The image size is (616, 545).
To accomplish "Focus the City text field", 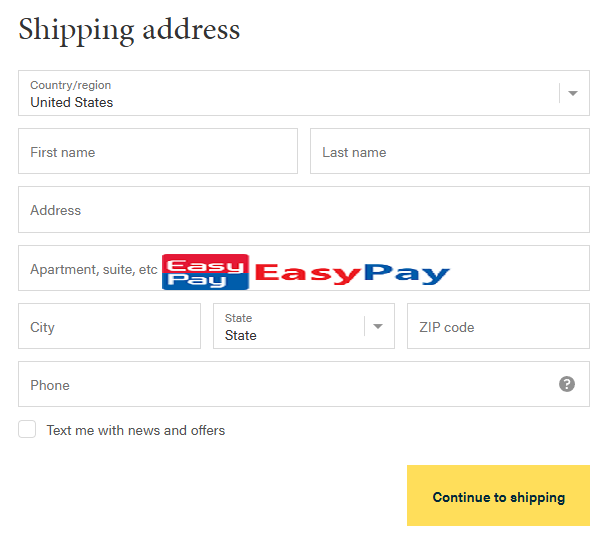I will point(110,327).
